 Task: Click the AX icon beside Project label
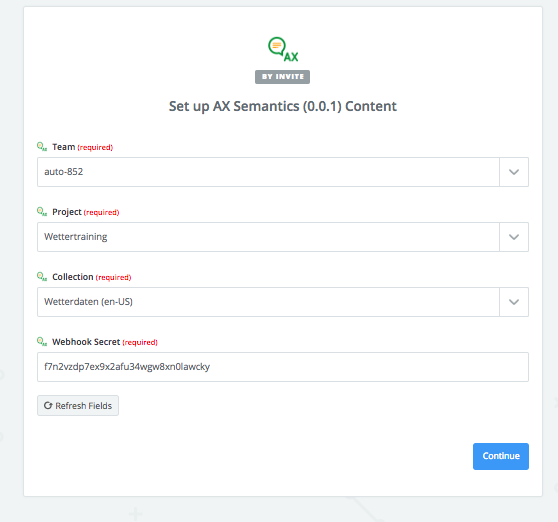[42, 212]
